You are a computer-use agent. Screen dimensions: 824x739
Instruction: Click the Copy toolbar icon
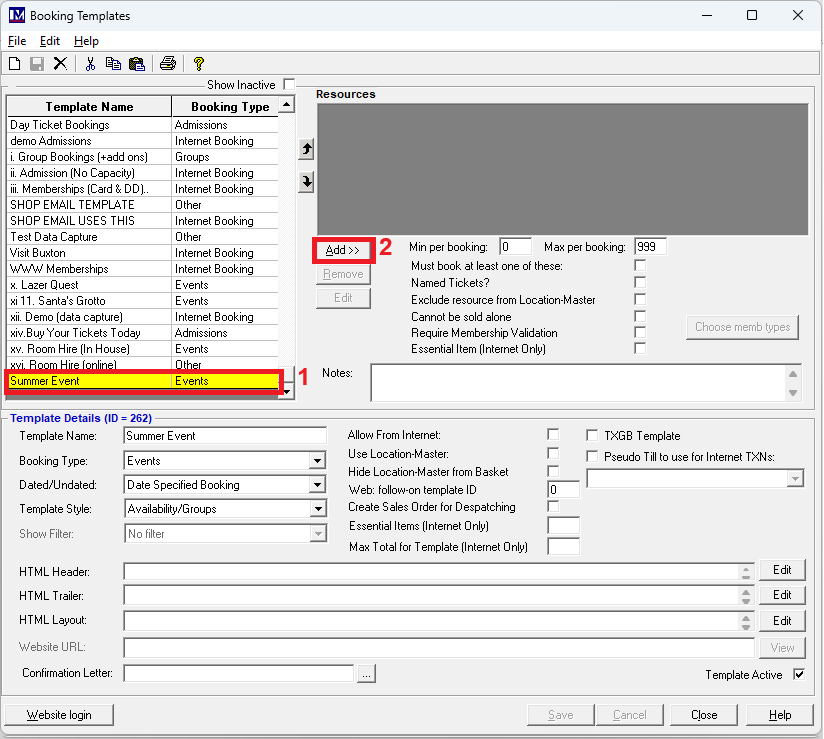114,64
